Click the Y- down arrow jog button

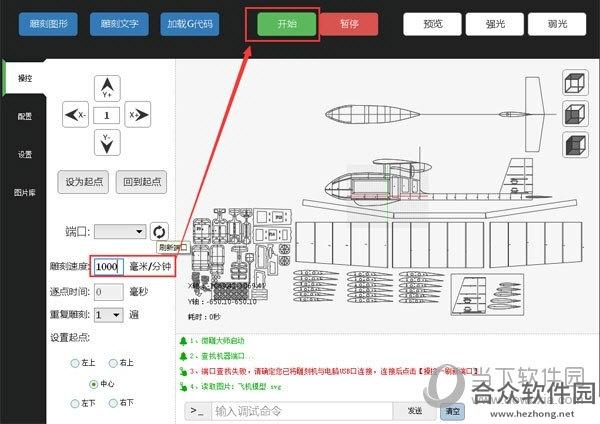(107, 142)
